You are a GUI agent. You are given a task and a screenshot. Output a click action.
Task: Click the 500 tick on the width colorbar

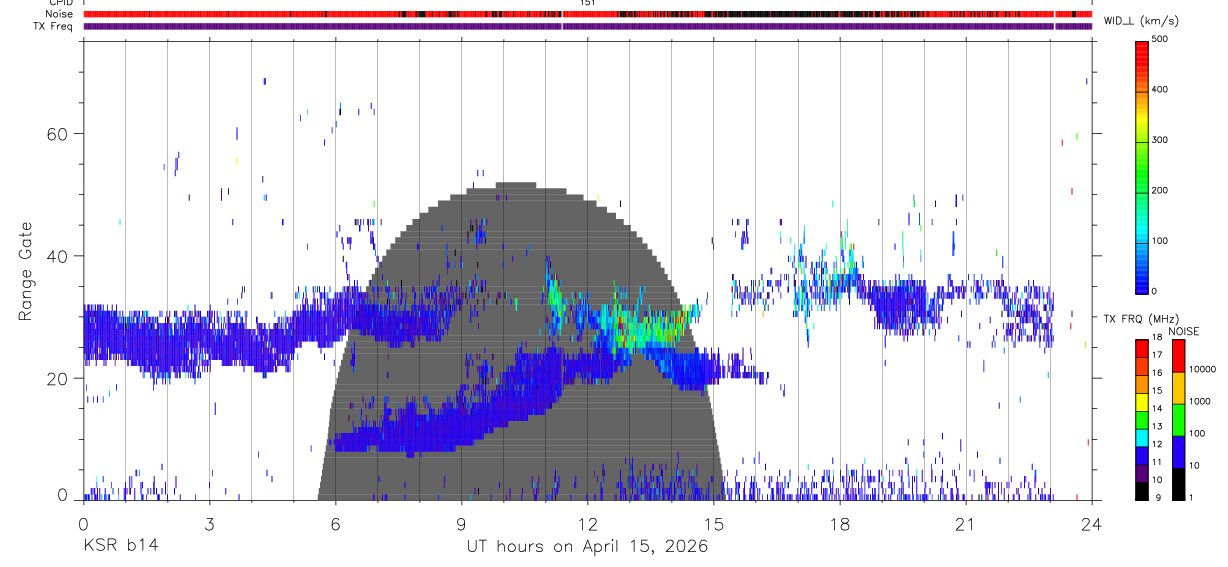coord(1160,39)
